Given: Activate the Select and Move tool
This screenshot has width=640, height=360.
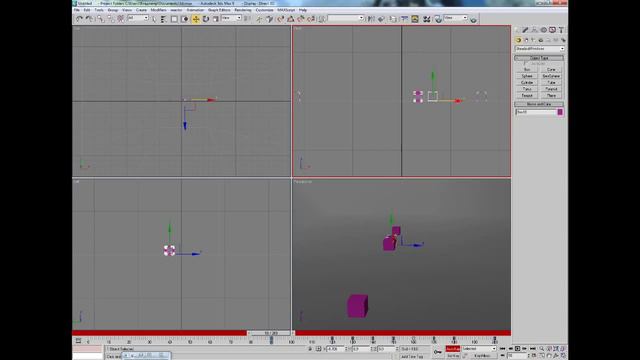Looking at the screenshot, I should (x=196, y=19).
